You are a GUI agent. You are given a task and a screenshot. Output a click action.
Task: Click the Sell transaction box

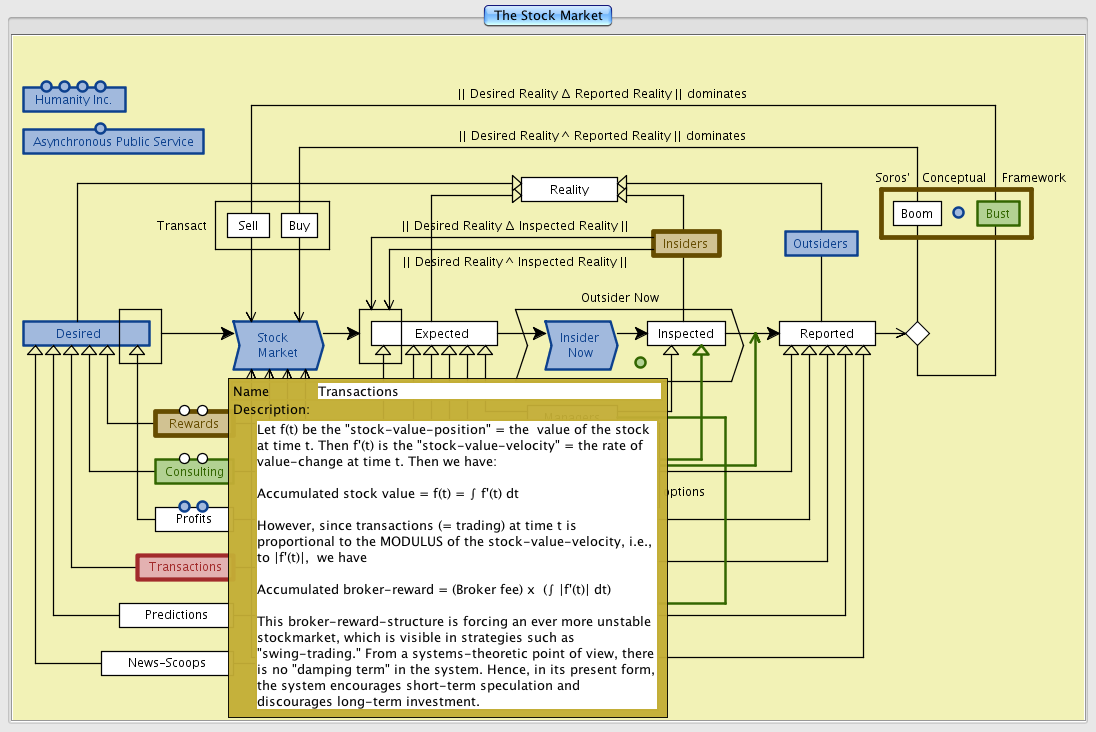pos(248,226)
